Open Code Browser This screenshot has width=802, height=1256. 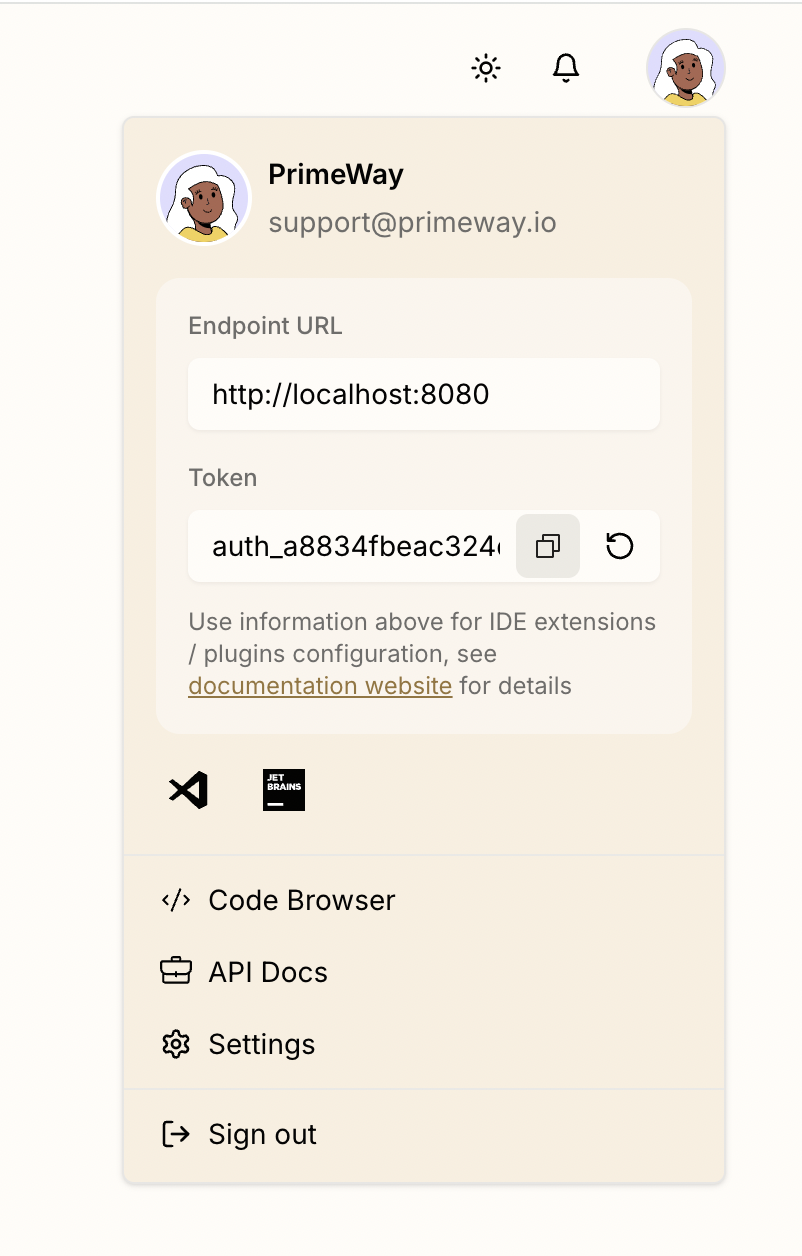point(300,900)
